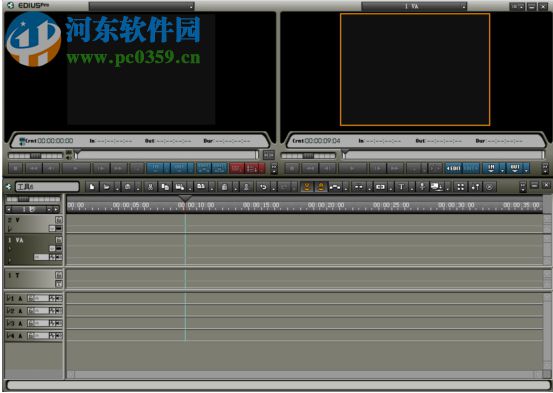This screenshot has height=393, width=553.
Task: Expand the 2 V track header
Action: (x=10, y=229)
